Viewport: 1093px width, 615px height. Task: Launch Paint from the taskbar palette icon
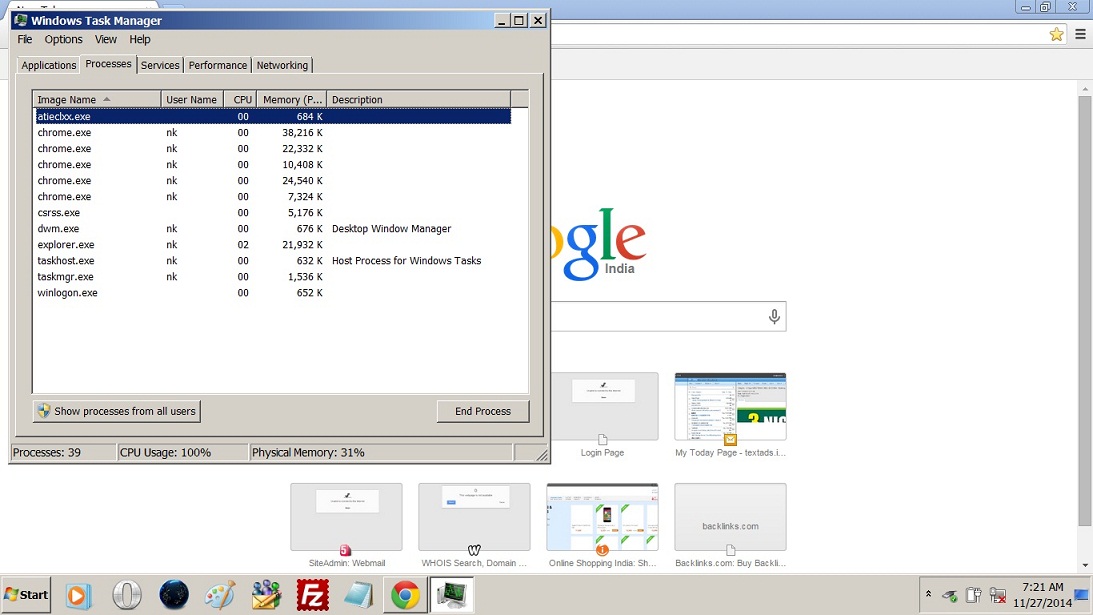click(x=220, y=595)
